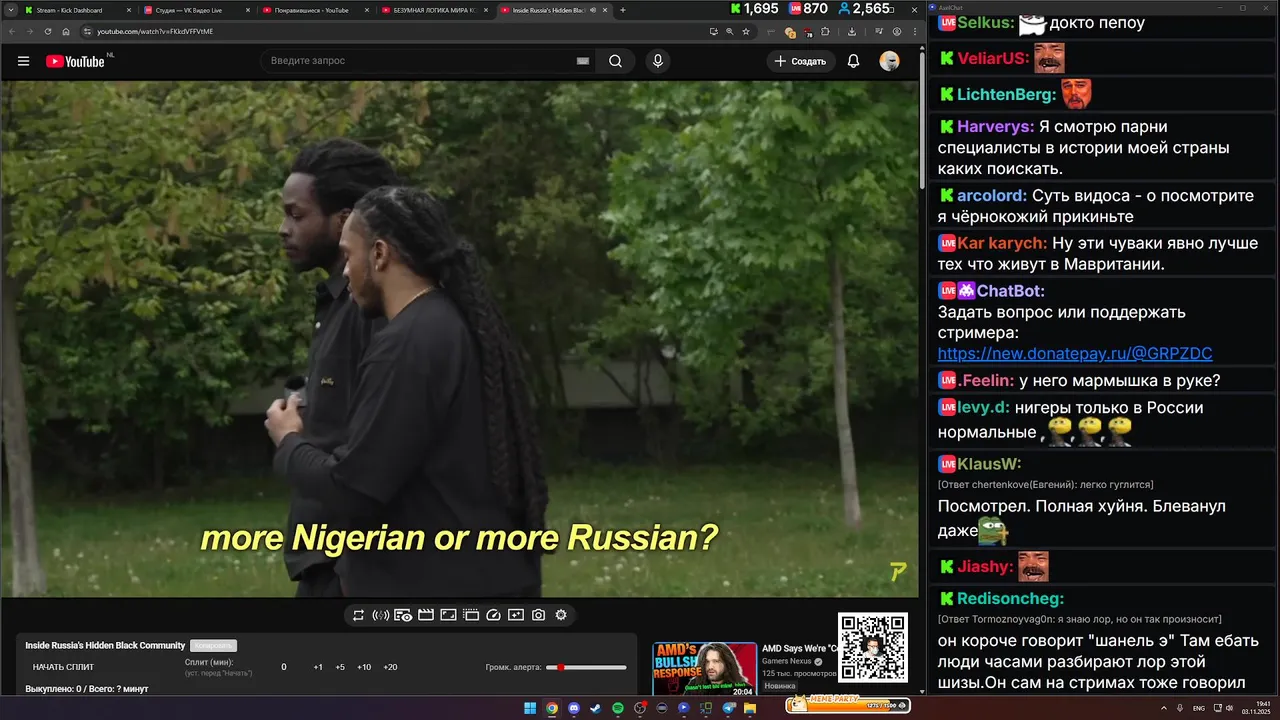Select the split +5 minutes option
This screenshot has height=720, width=1280.
pos(340,667)
